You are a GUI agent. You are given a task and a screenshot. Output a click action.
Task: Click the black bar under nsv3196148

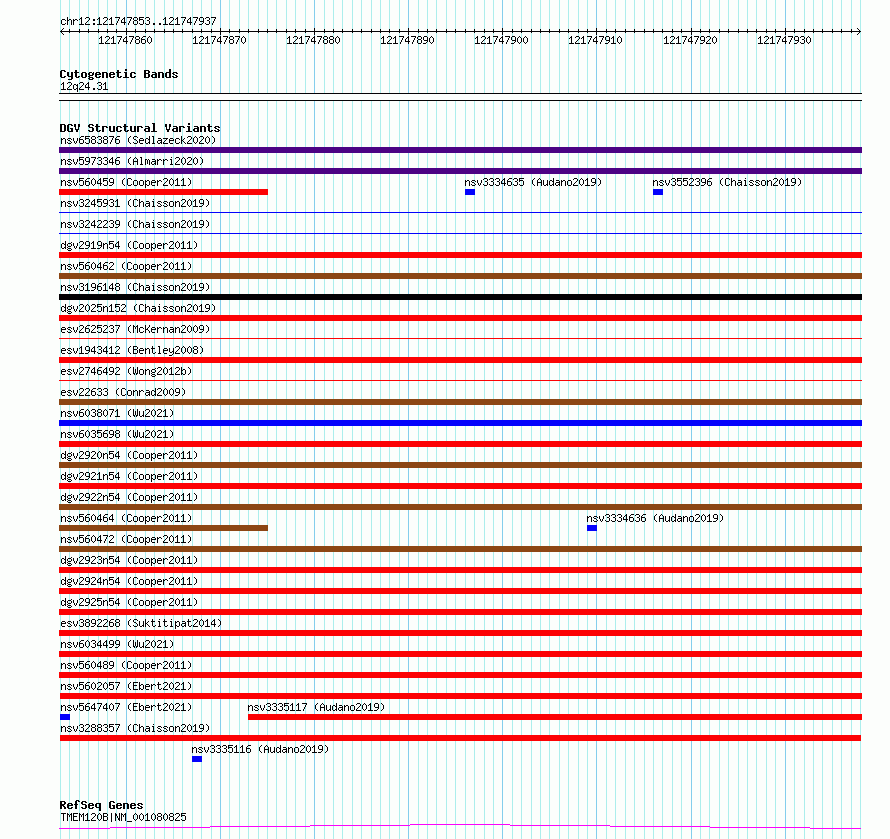(x=460, y=297)
